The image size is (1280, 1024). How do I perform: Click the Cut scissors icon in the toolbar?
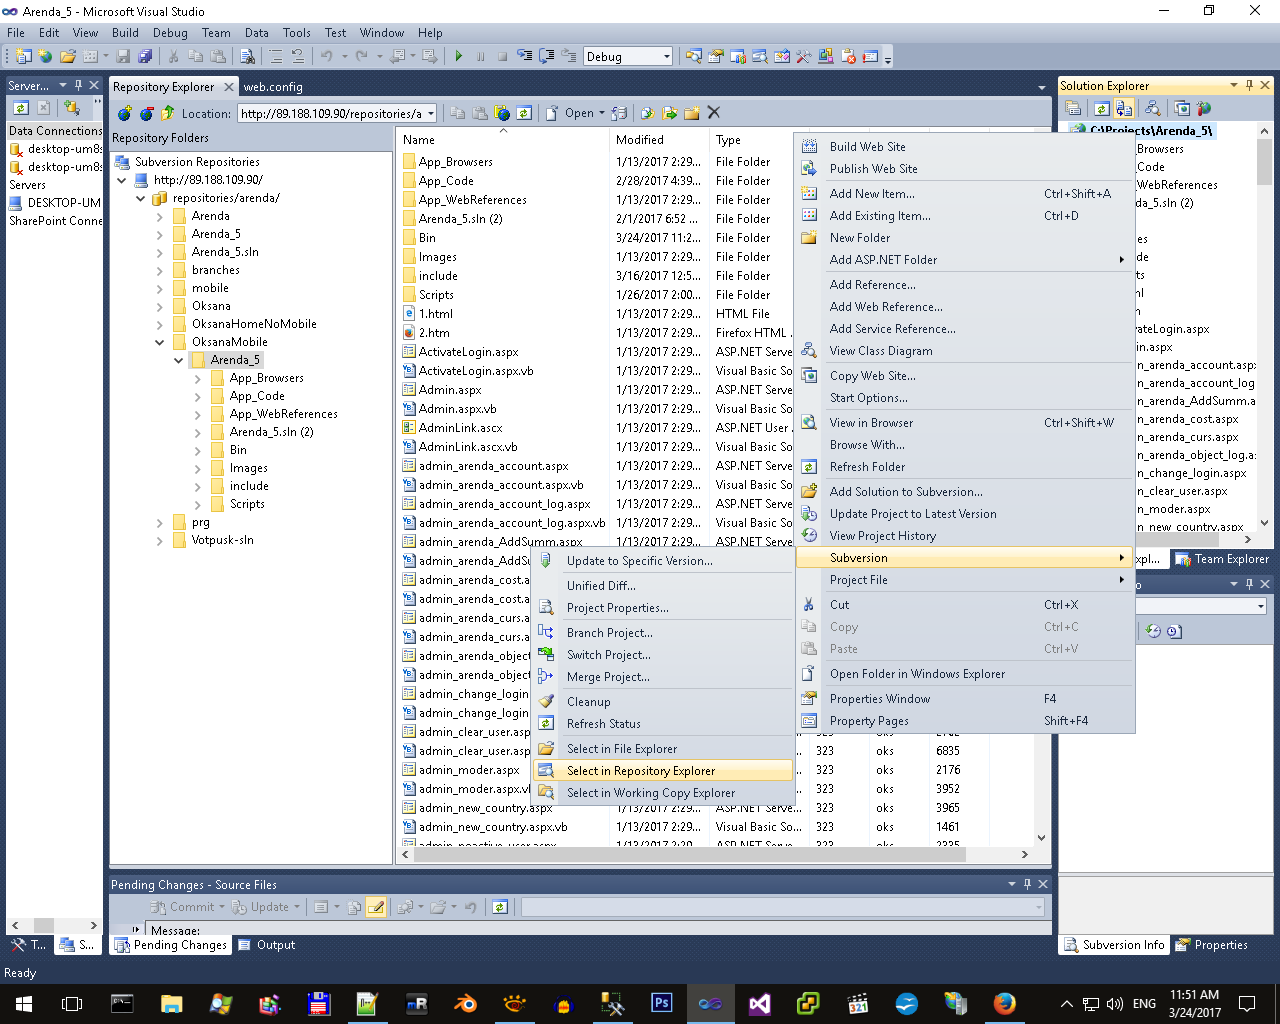[x=173, y=56]
